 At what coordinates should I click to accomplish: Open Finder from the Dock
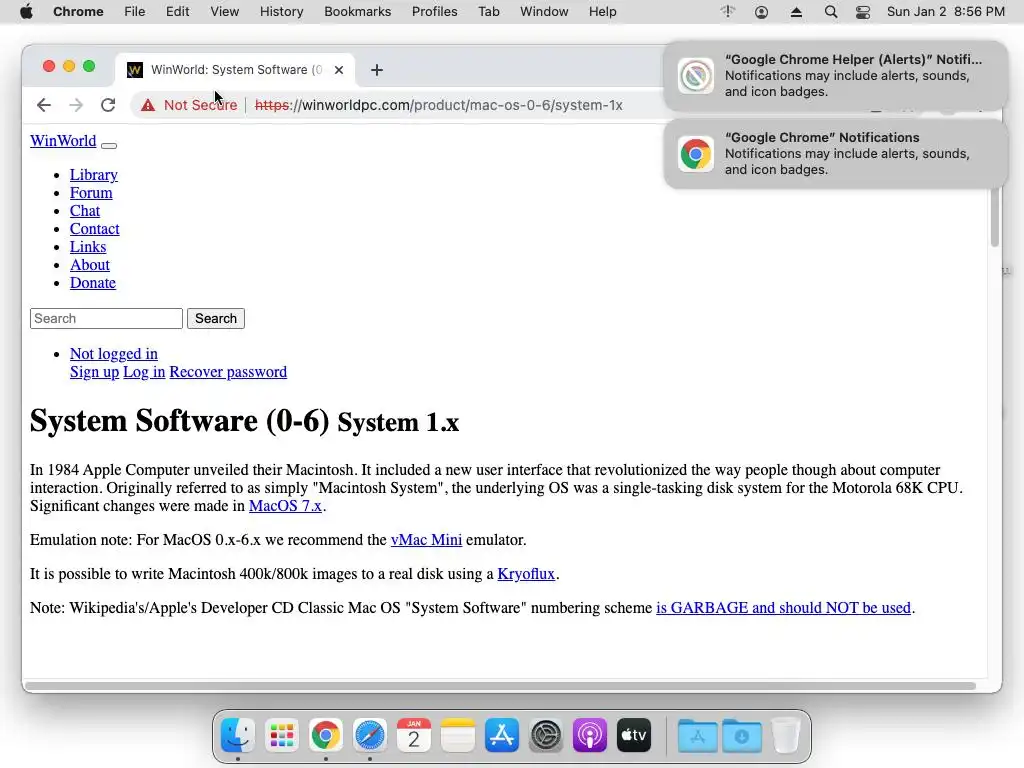click(x=238, y=735)
